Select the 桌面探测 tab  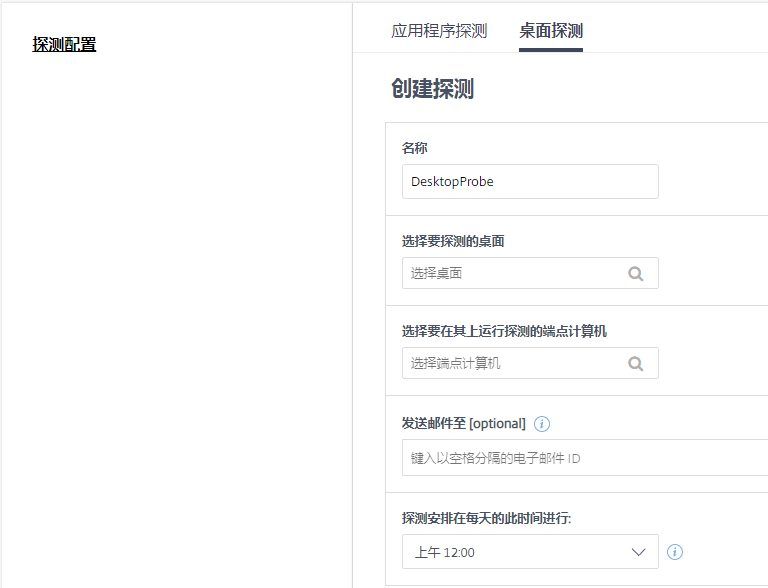click(550, 31)
